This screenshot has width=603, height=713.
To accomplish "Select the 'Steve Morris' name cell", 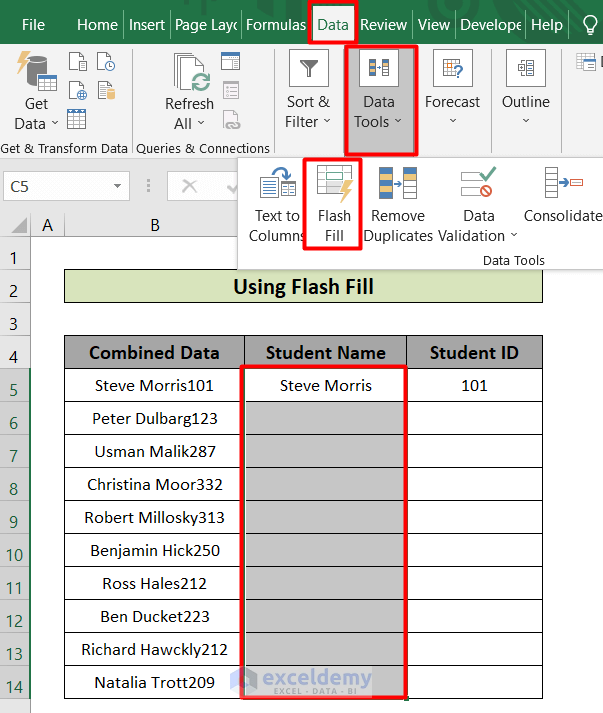I will 326,386.
